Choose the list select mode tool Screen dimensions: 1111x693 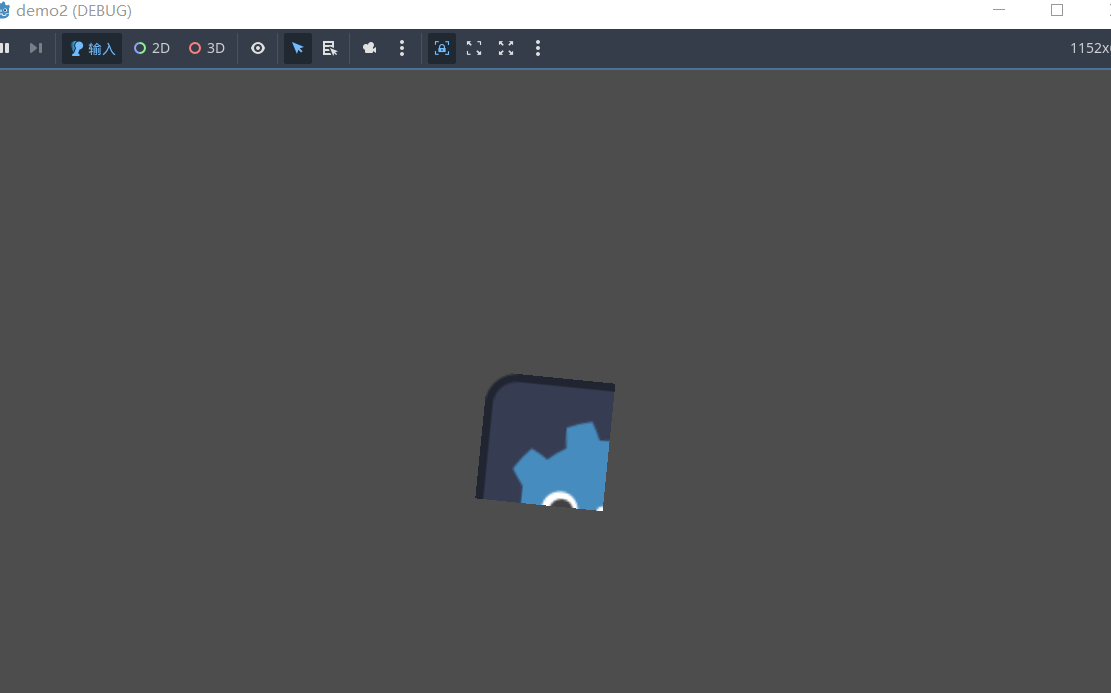click(x=330, y=48)
